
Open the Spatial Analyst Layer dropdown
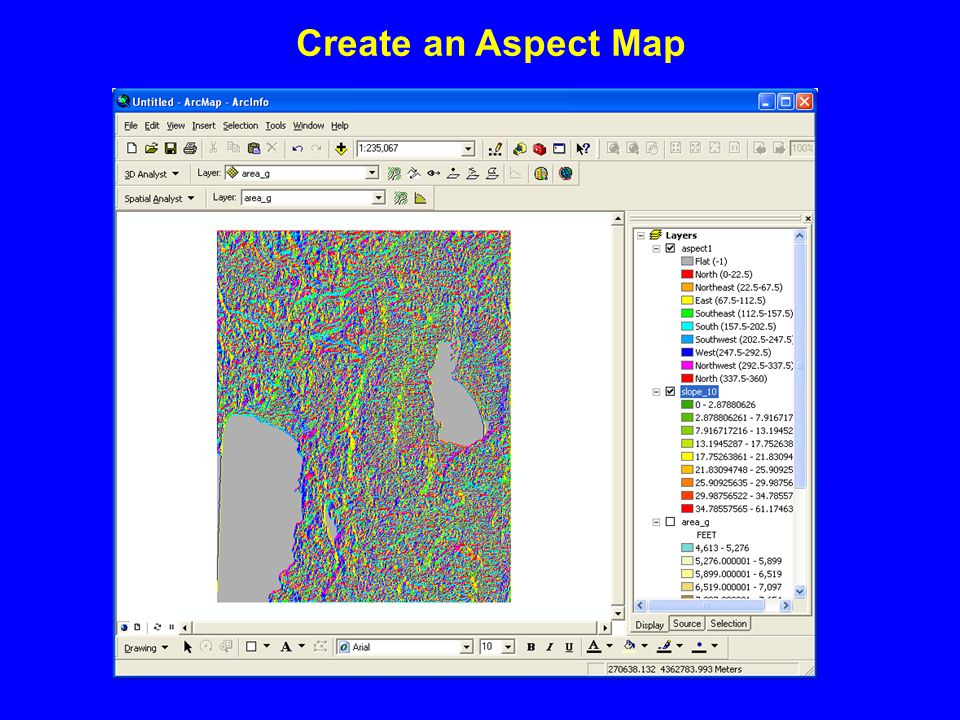pos(379,198)
